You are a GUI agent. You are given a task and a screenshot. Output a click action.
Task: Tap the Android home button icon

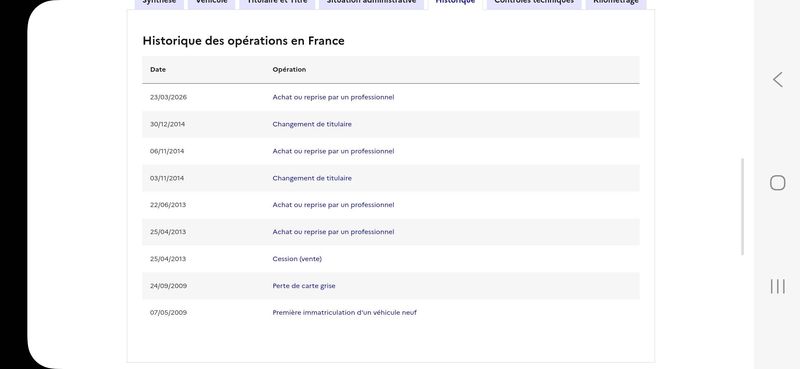pyautogui.click(x=777, y=183)
